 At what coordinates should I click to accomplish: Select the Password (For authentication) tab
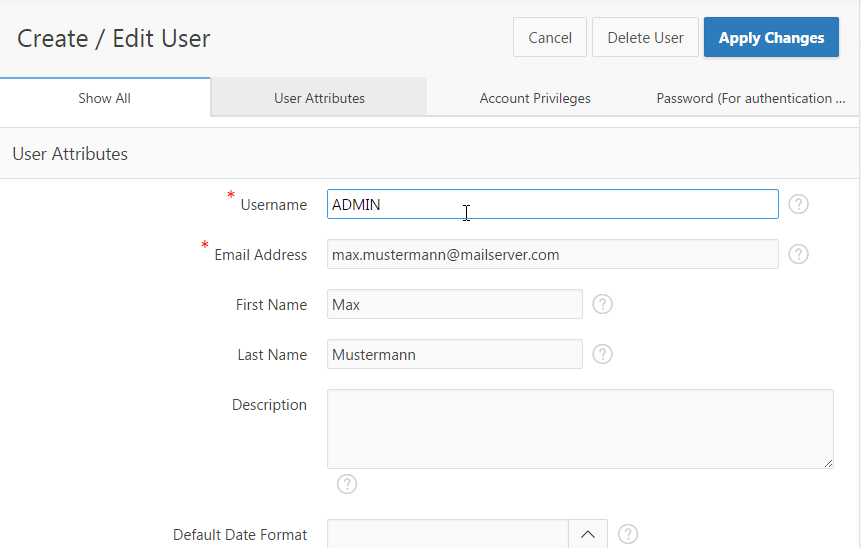coord(750,98)
